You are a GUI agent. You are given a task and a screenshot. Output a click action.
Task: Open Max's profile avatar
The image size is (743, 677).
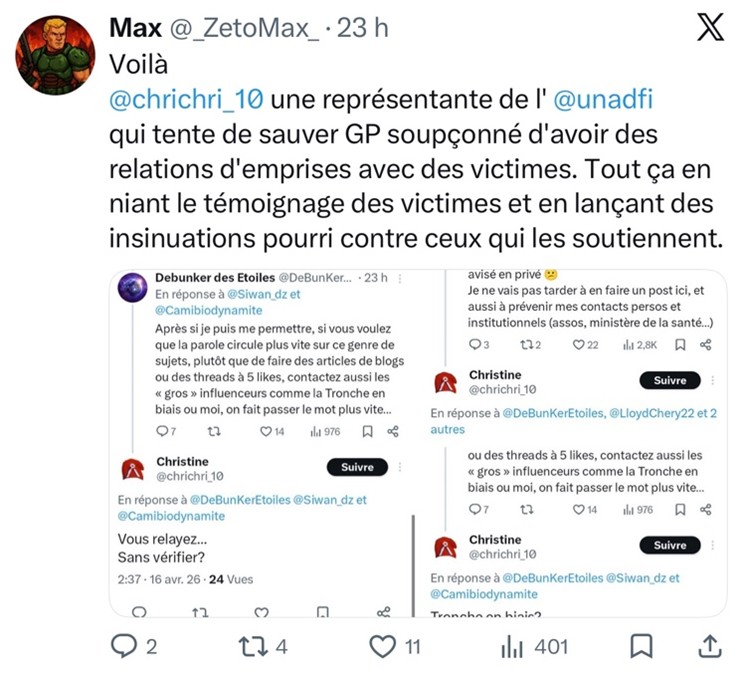[x=55, y=55]
